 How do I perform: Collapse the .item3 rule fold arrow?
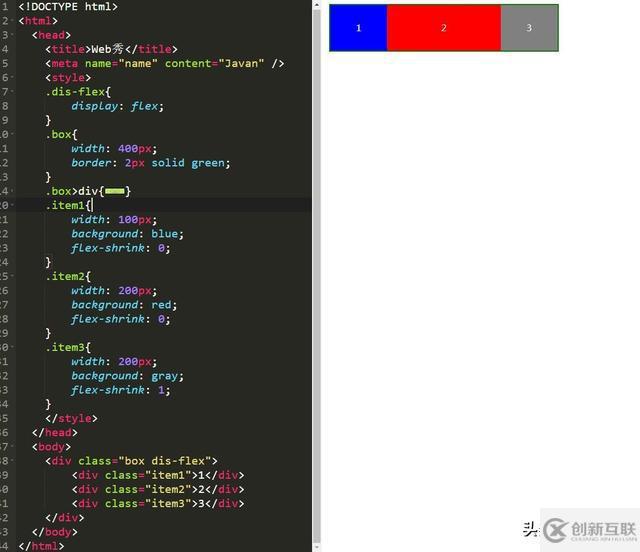12,347
